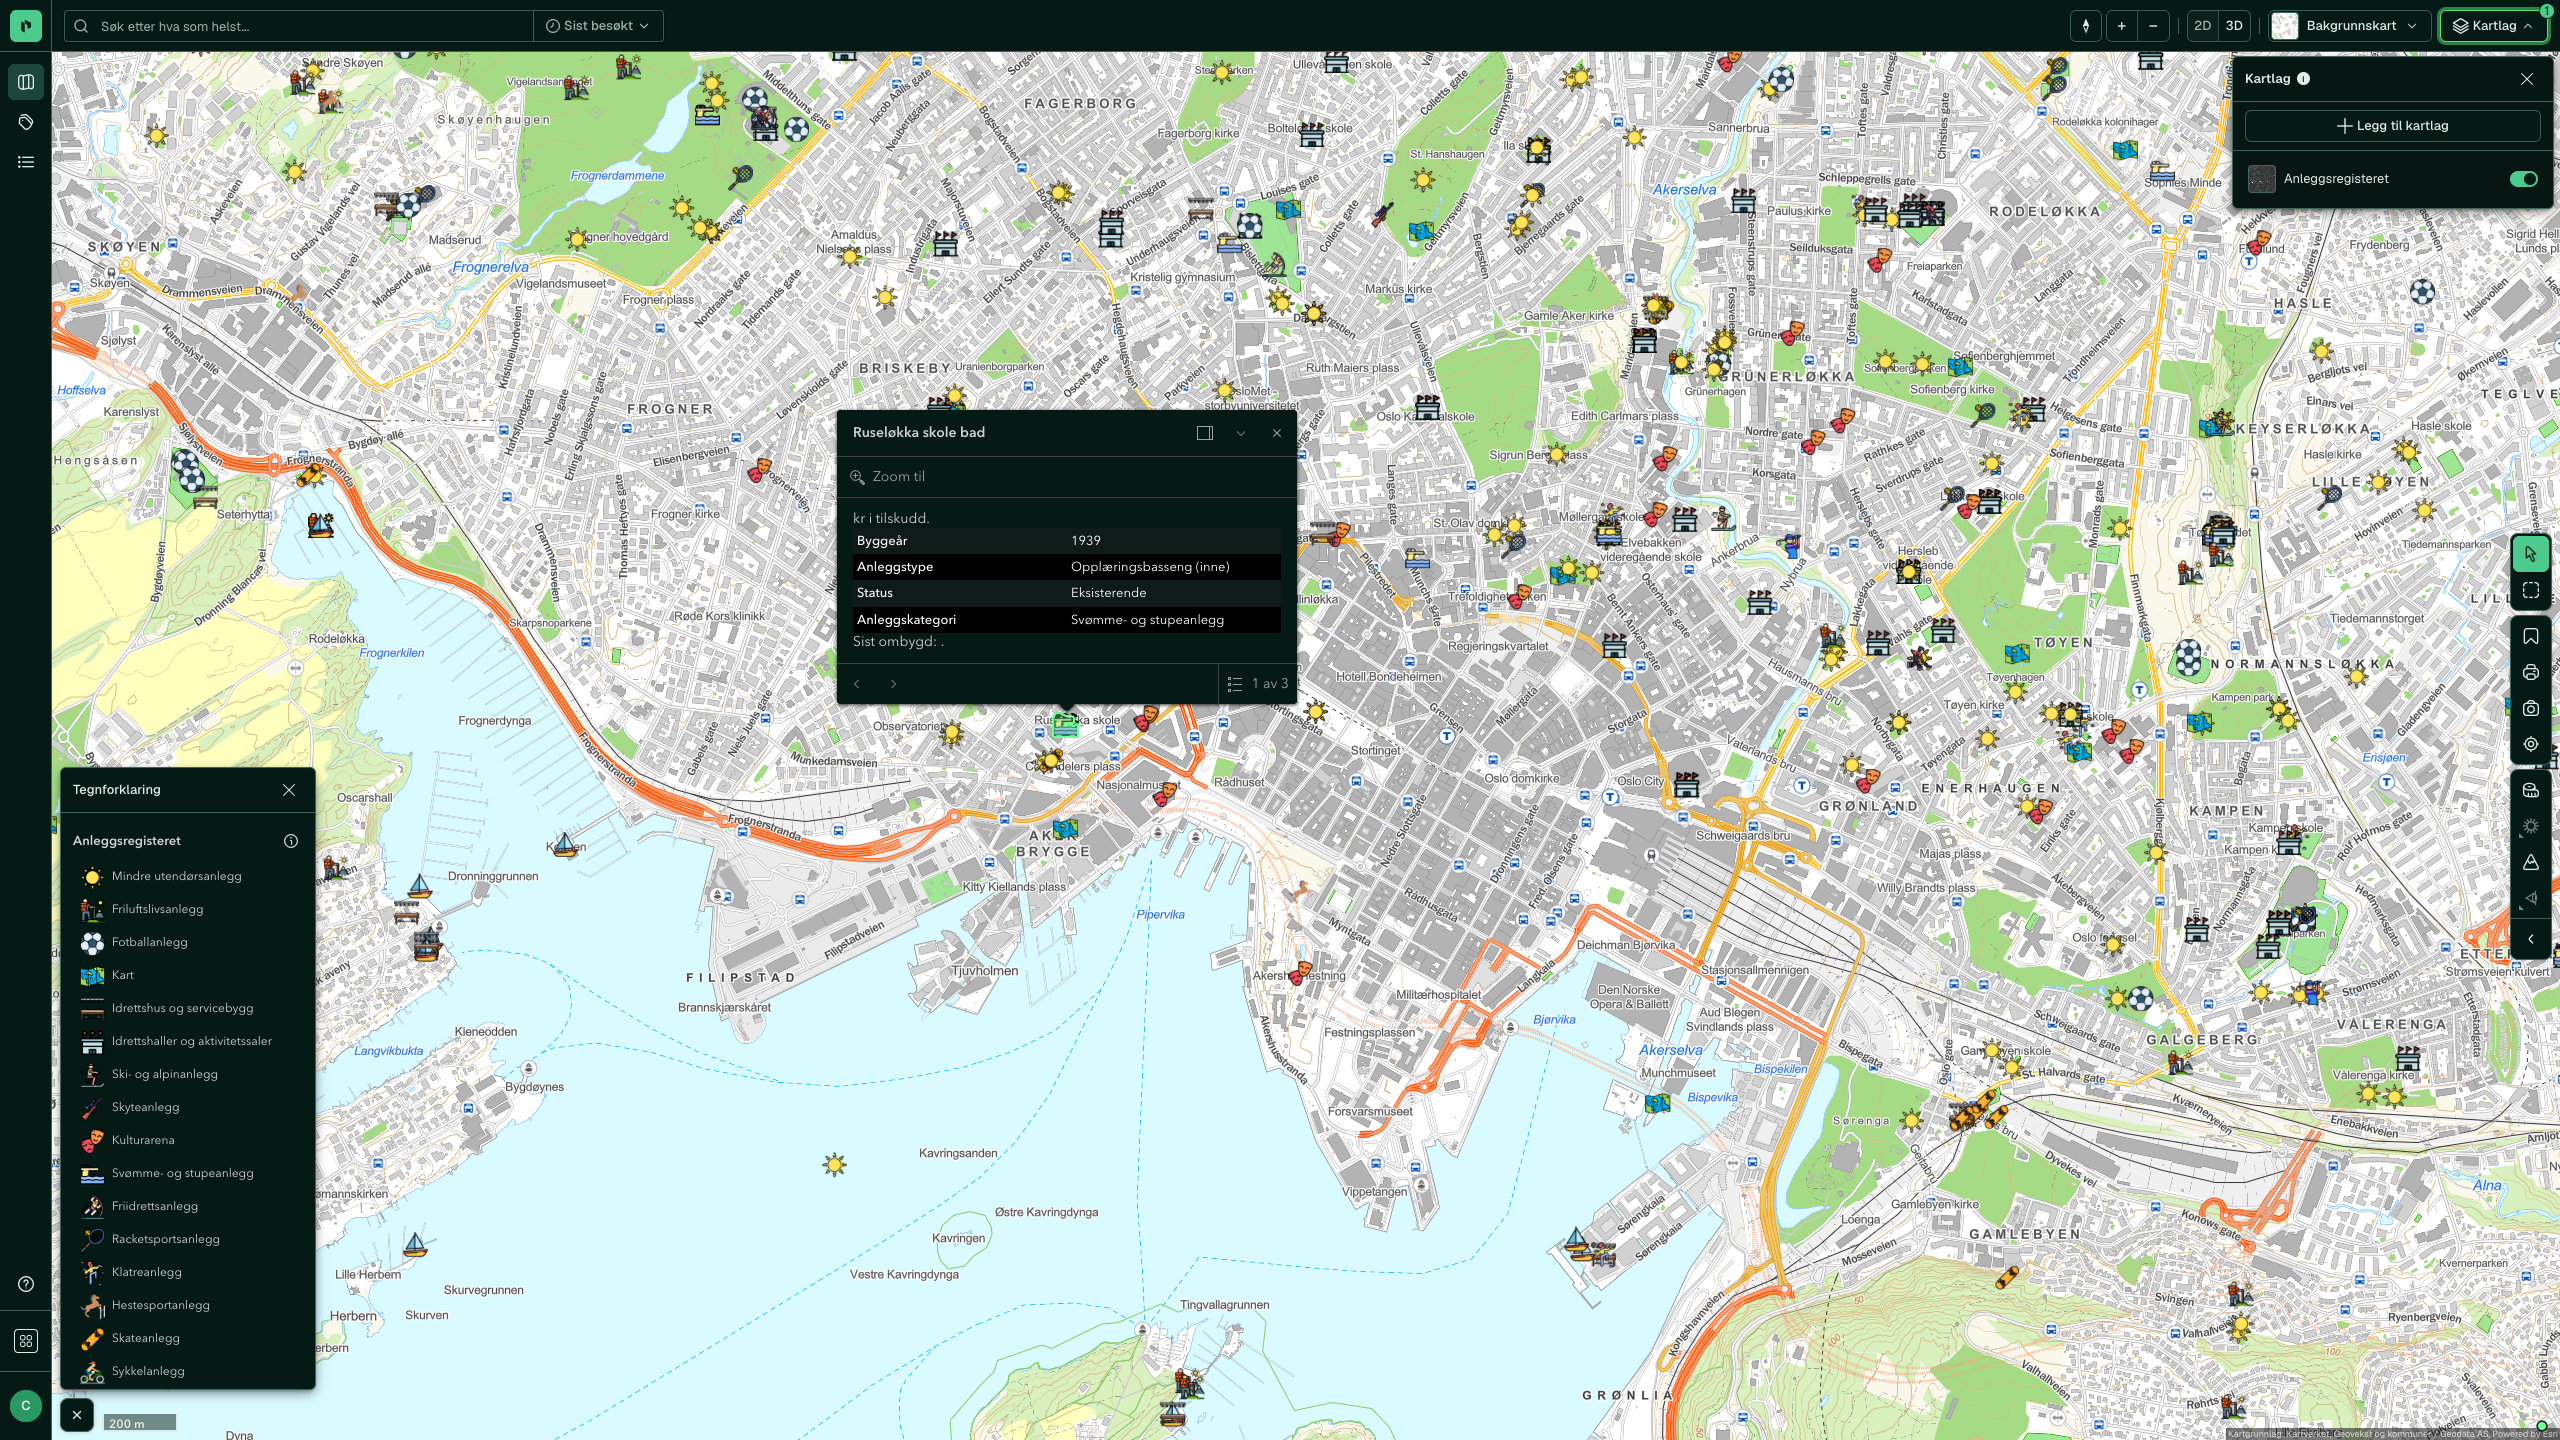
Task: Zoom out with the minus button
Action: click(2153, 26)
